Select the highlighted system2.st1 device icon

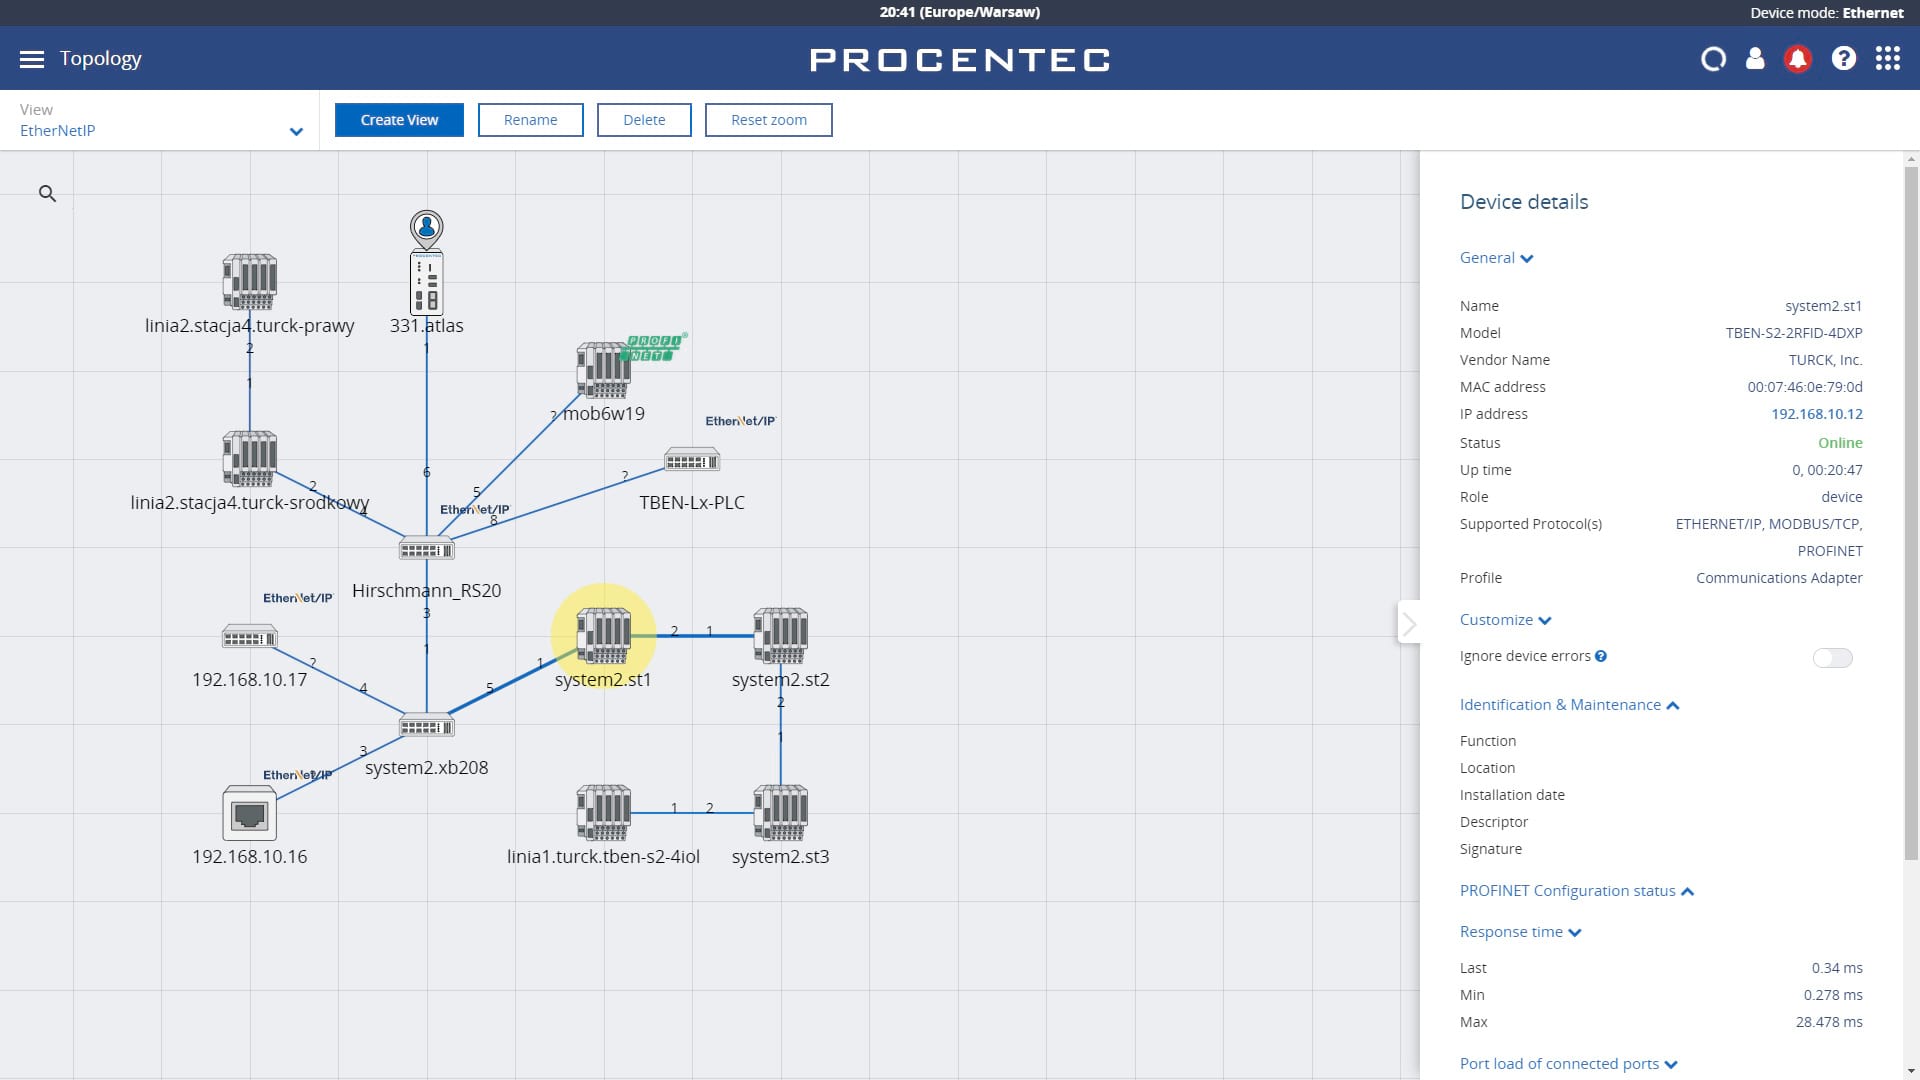603,636
